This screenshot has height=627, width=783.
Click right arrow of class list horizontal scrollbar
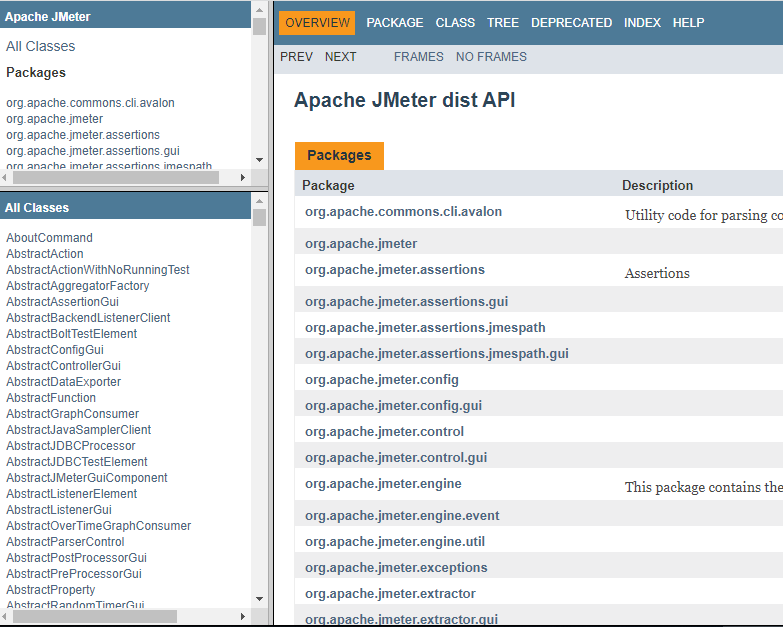click(x=245, y=617)
